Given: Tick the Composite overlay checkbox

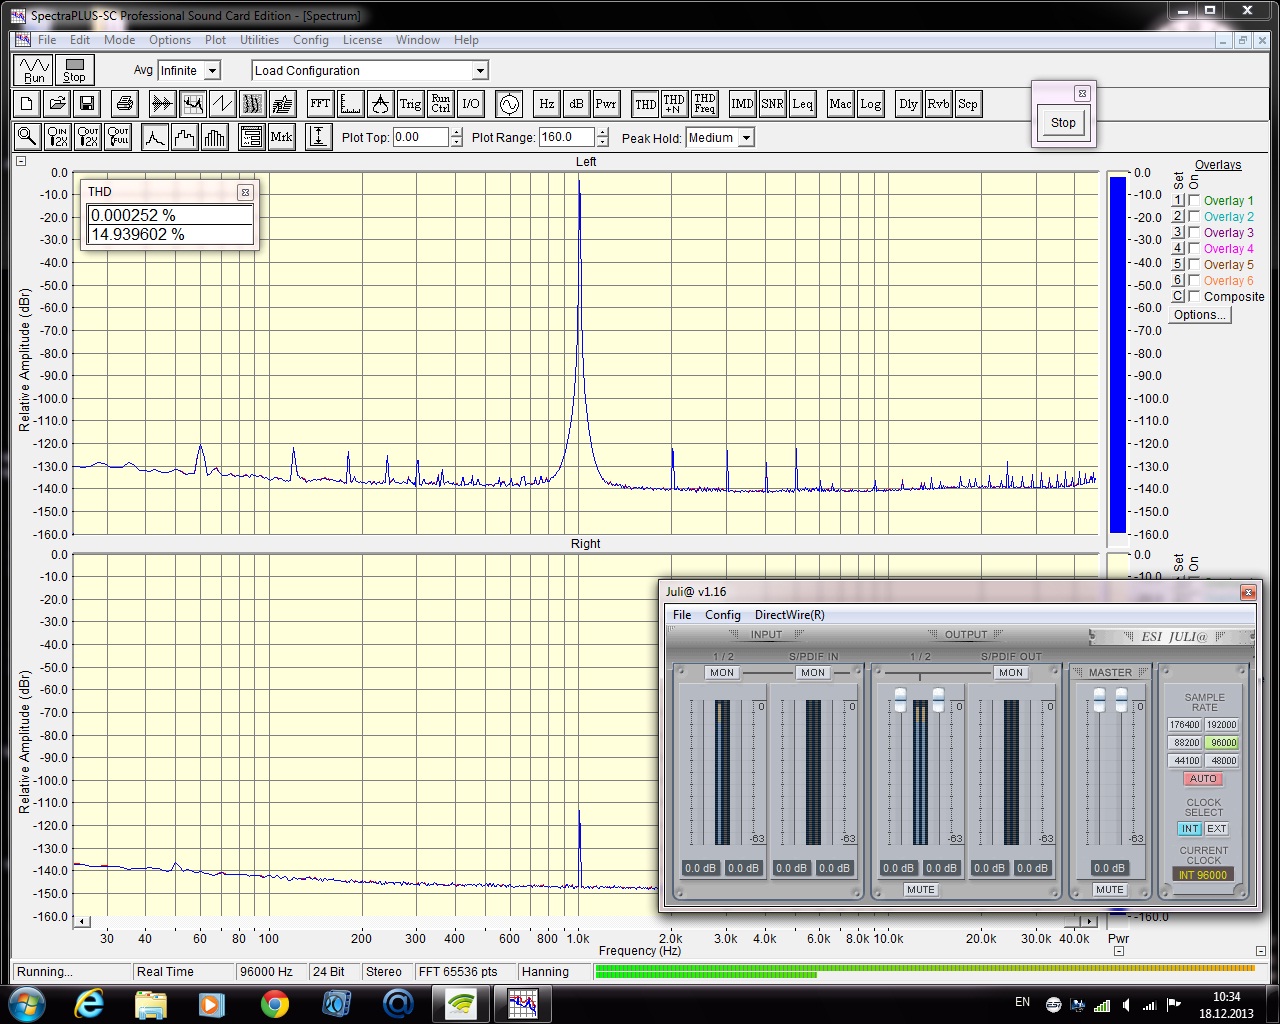Looking at the screenshot, I should pyautogui.click(x=1194, y=297).
